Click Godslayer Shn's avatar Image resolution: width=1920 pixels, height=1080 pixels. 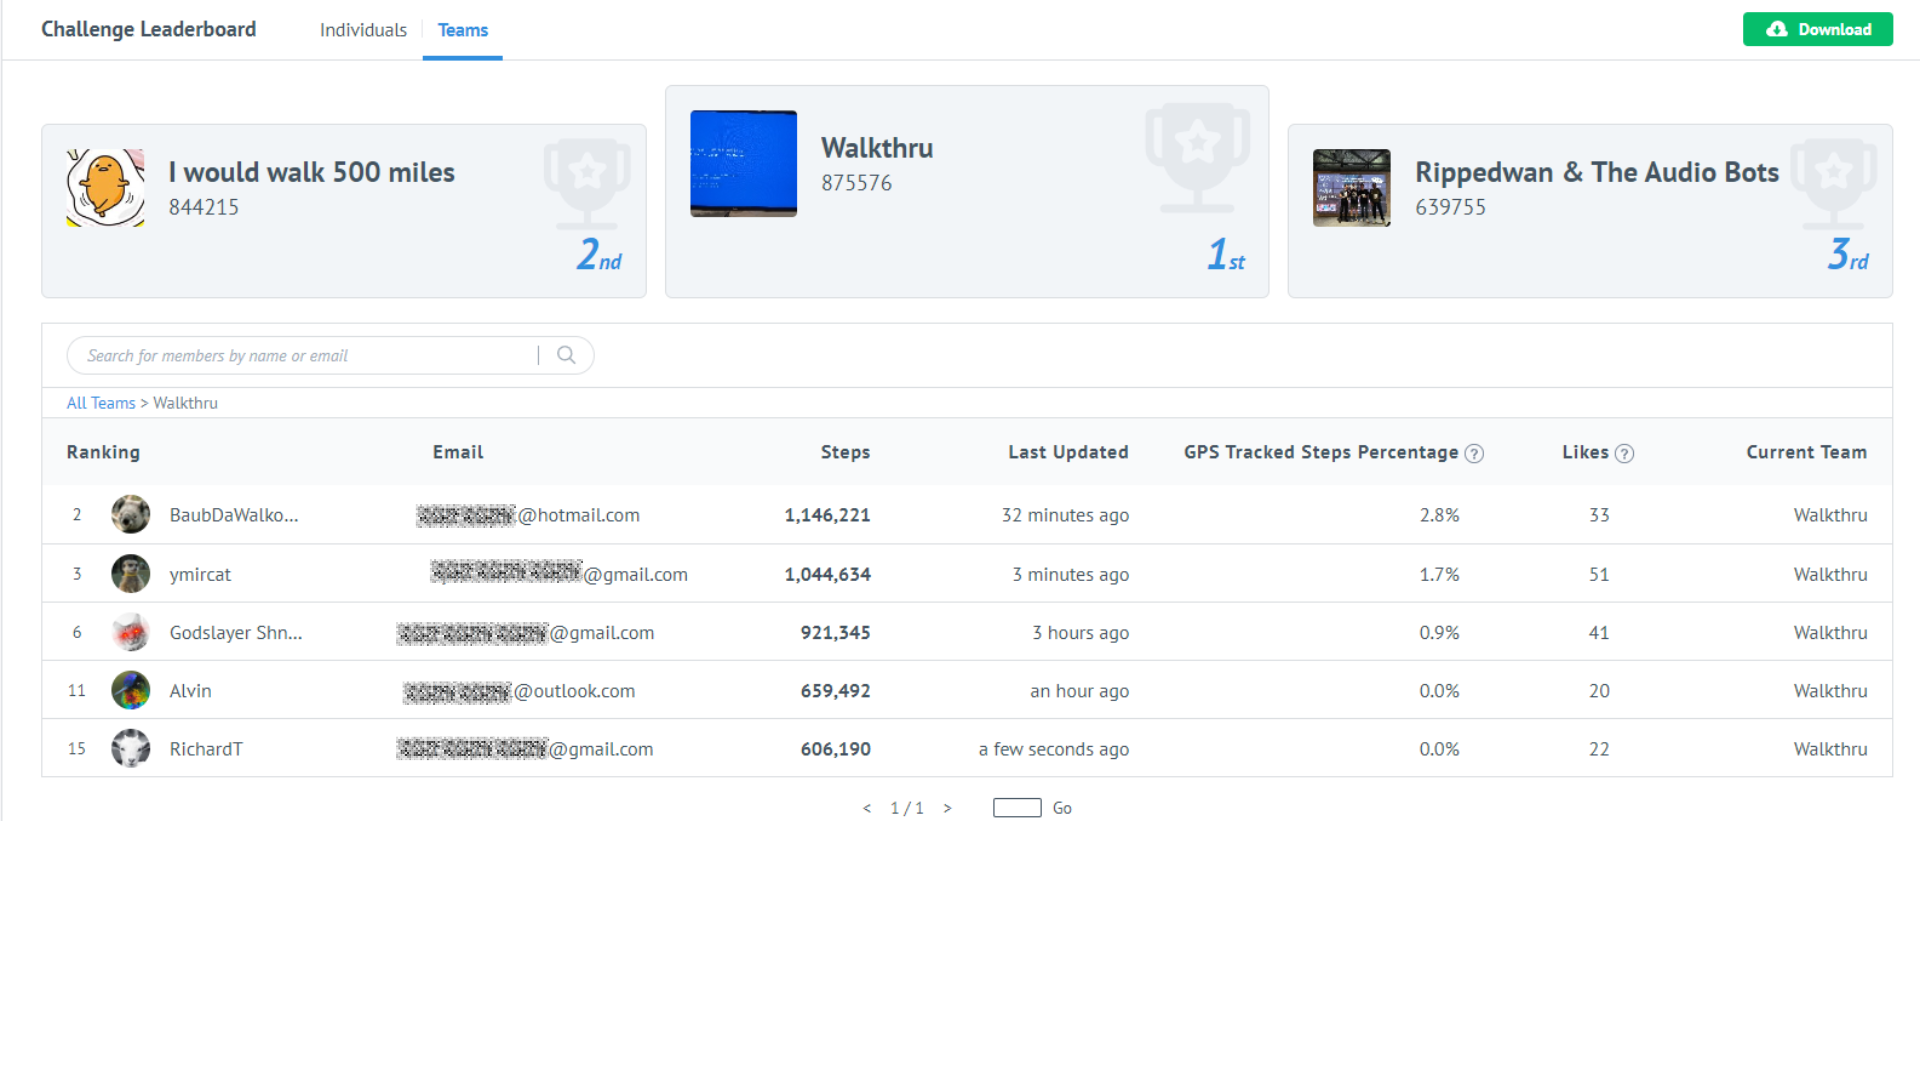[130, 632]
